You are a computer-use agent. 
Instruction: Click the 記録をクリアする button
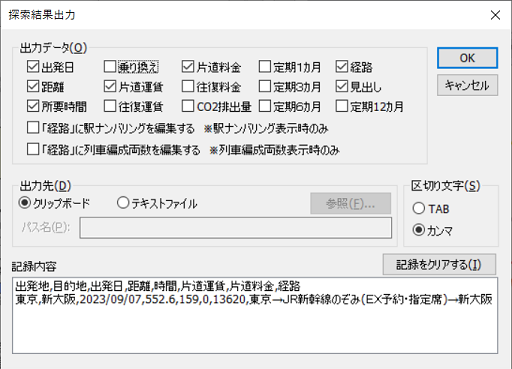point(439,265)
